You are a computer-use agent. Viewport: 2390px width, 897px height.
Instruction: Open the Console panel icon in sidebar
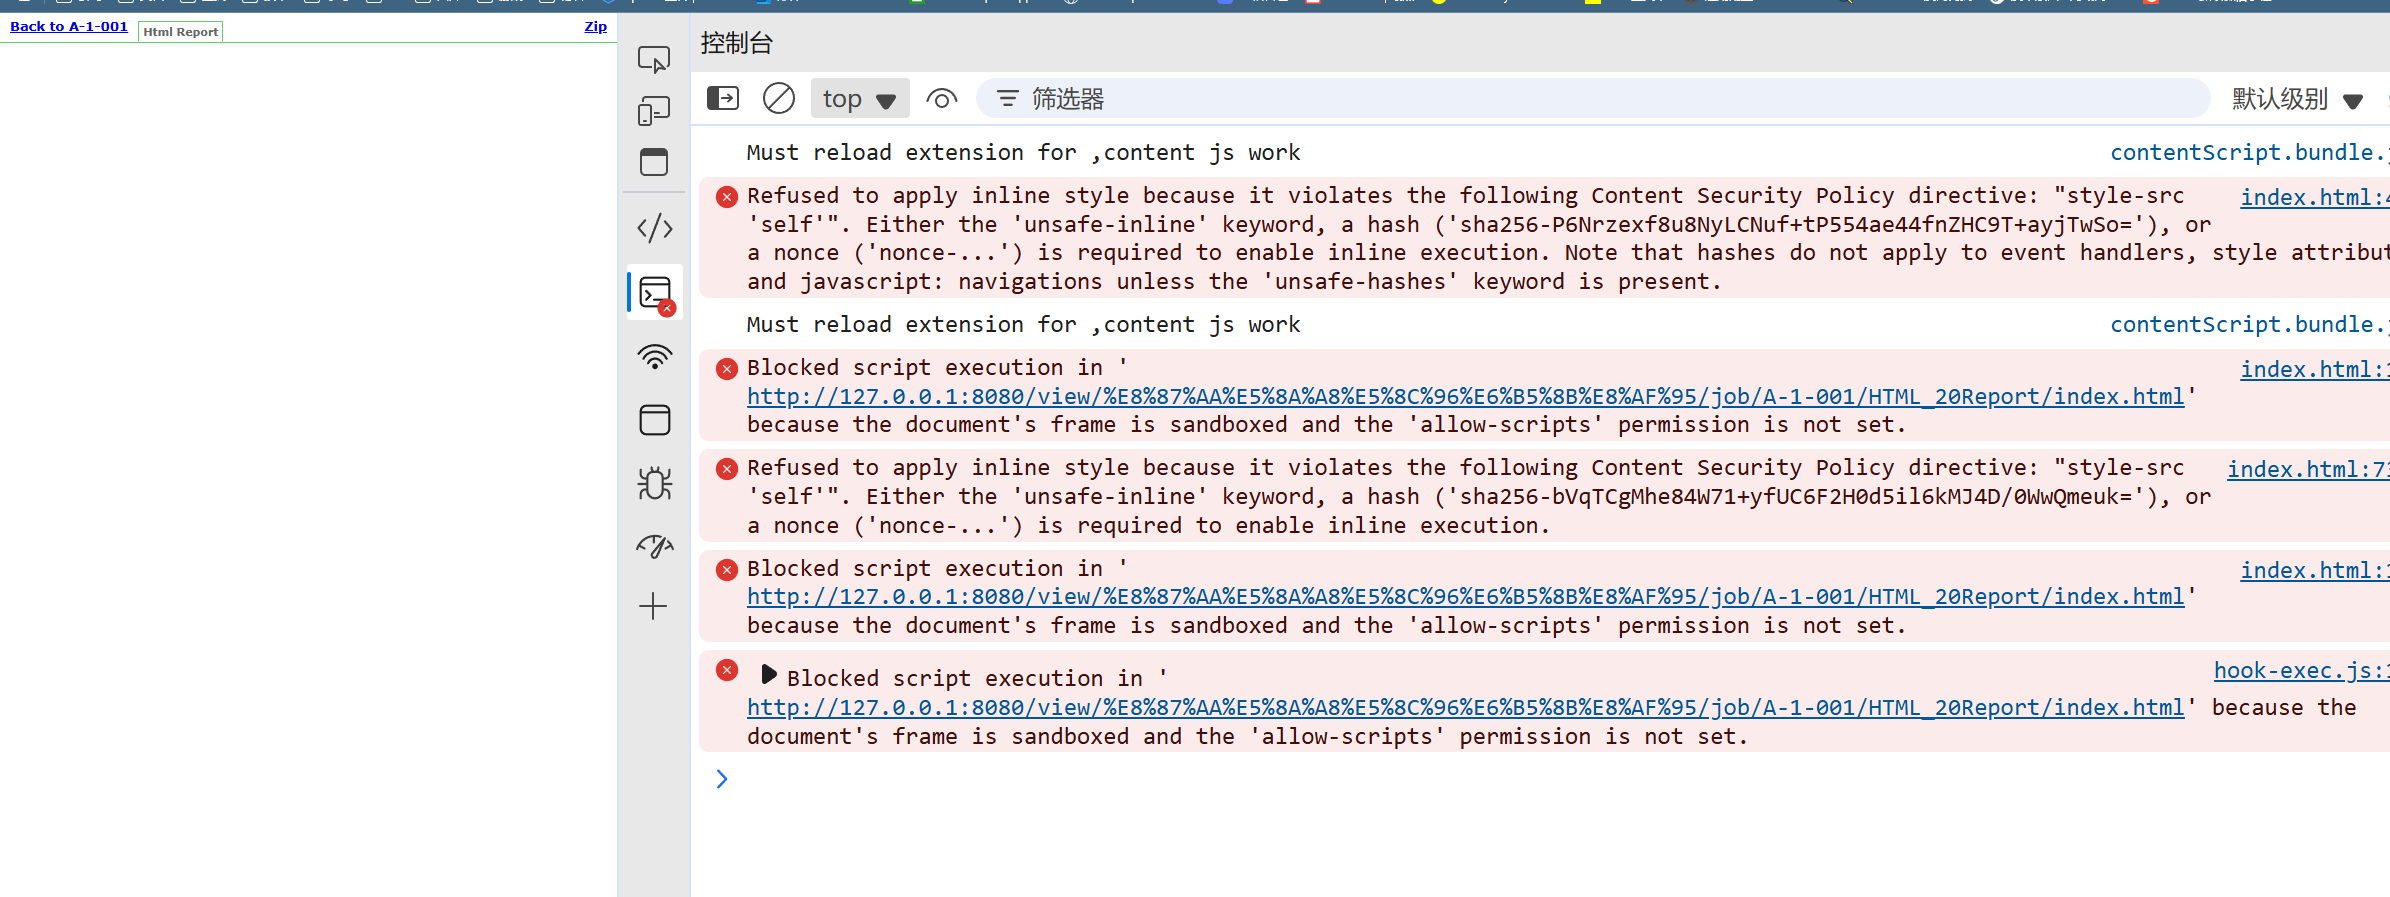655,294
